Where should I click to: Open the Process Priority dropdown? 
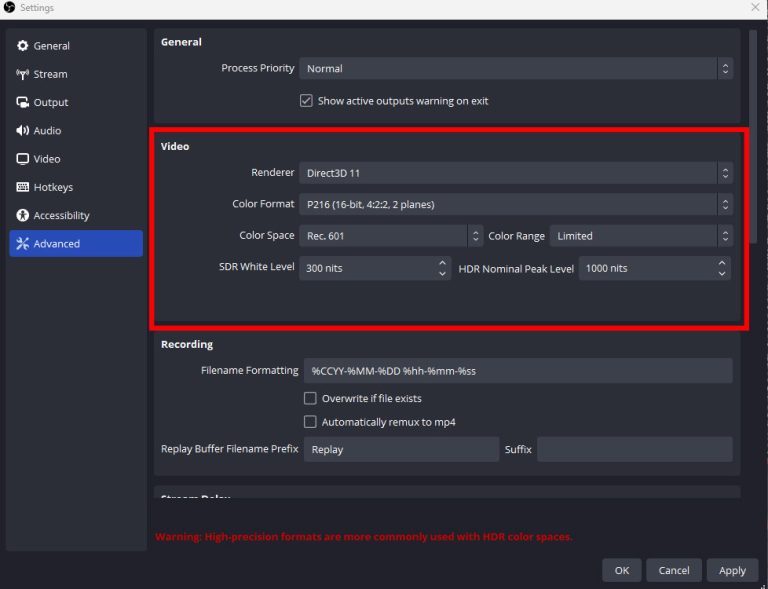(515, 69)
